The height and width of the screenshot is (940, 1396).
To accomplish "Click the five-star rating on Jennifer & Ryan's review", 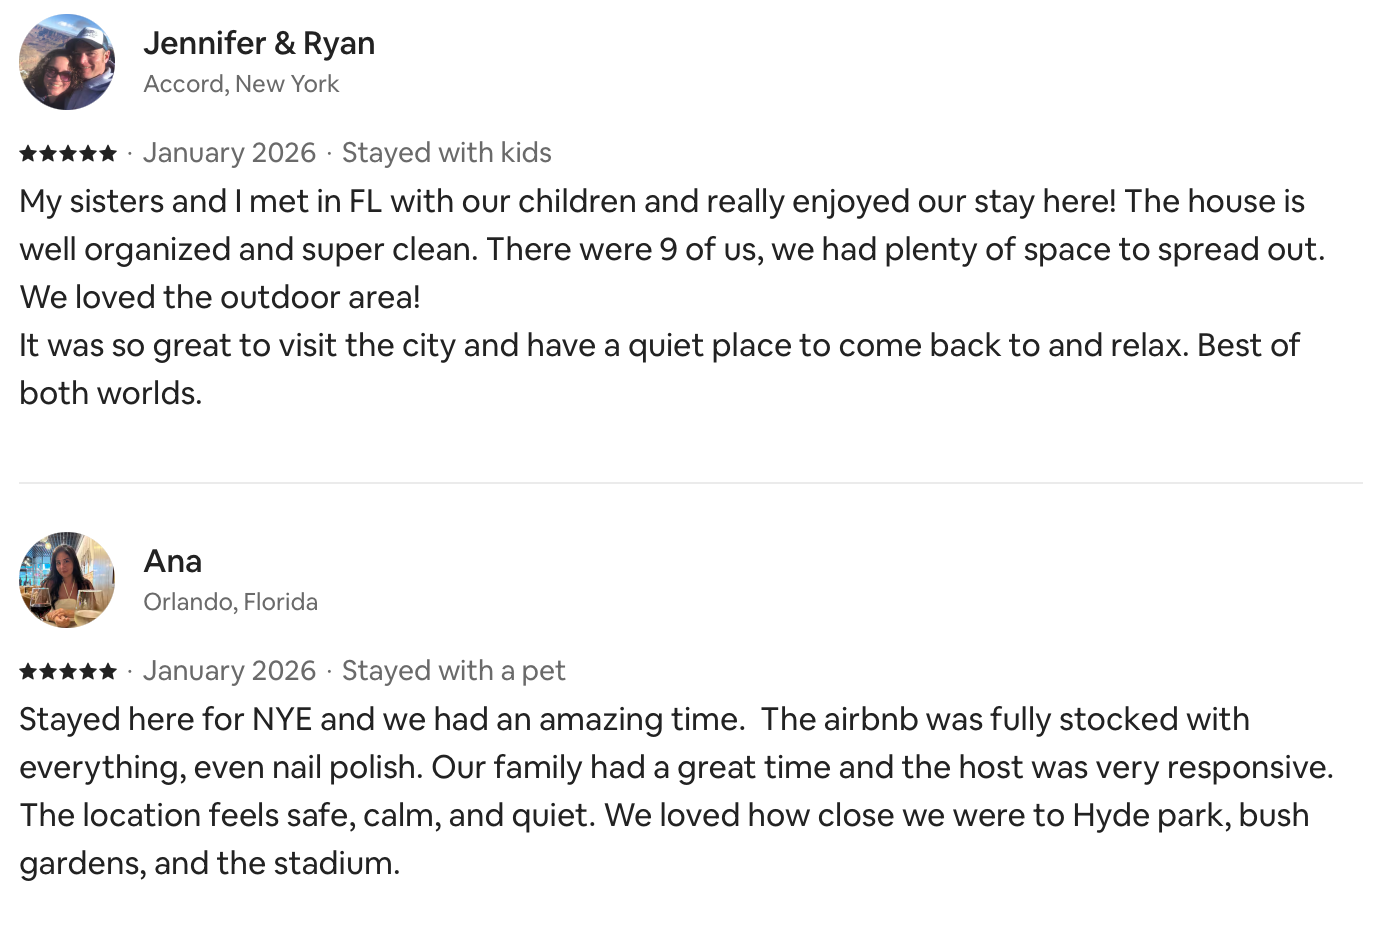I will coord(68,153).
